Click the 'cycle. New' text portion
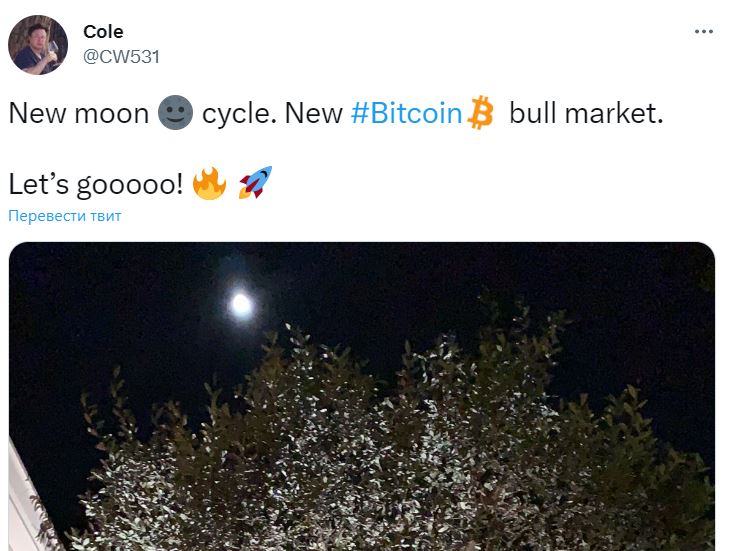 click(272, 113)
